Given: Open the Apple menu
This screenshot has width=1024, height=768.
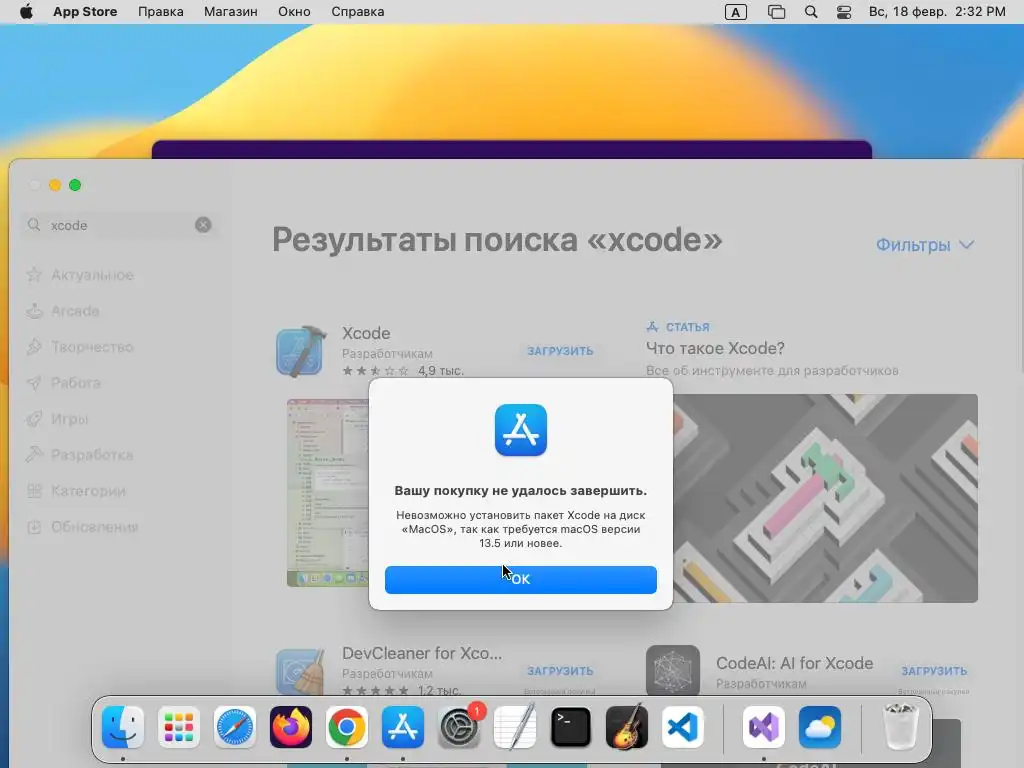Looking at the screenshot, I should pyautogui.click(x=26, y=12).
